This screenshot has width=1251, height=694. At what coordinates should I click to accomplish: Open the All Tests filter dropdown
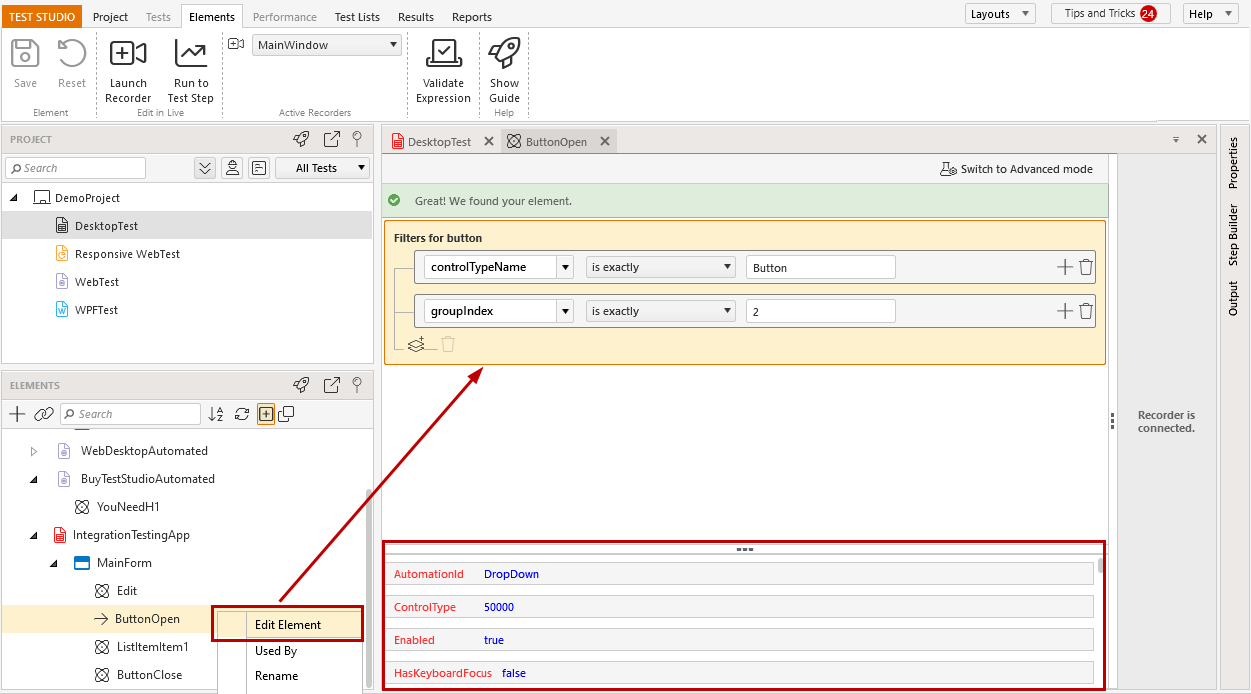pyautogui.click(x=322, y=168)
